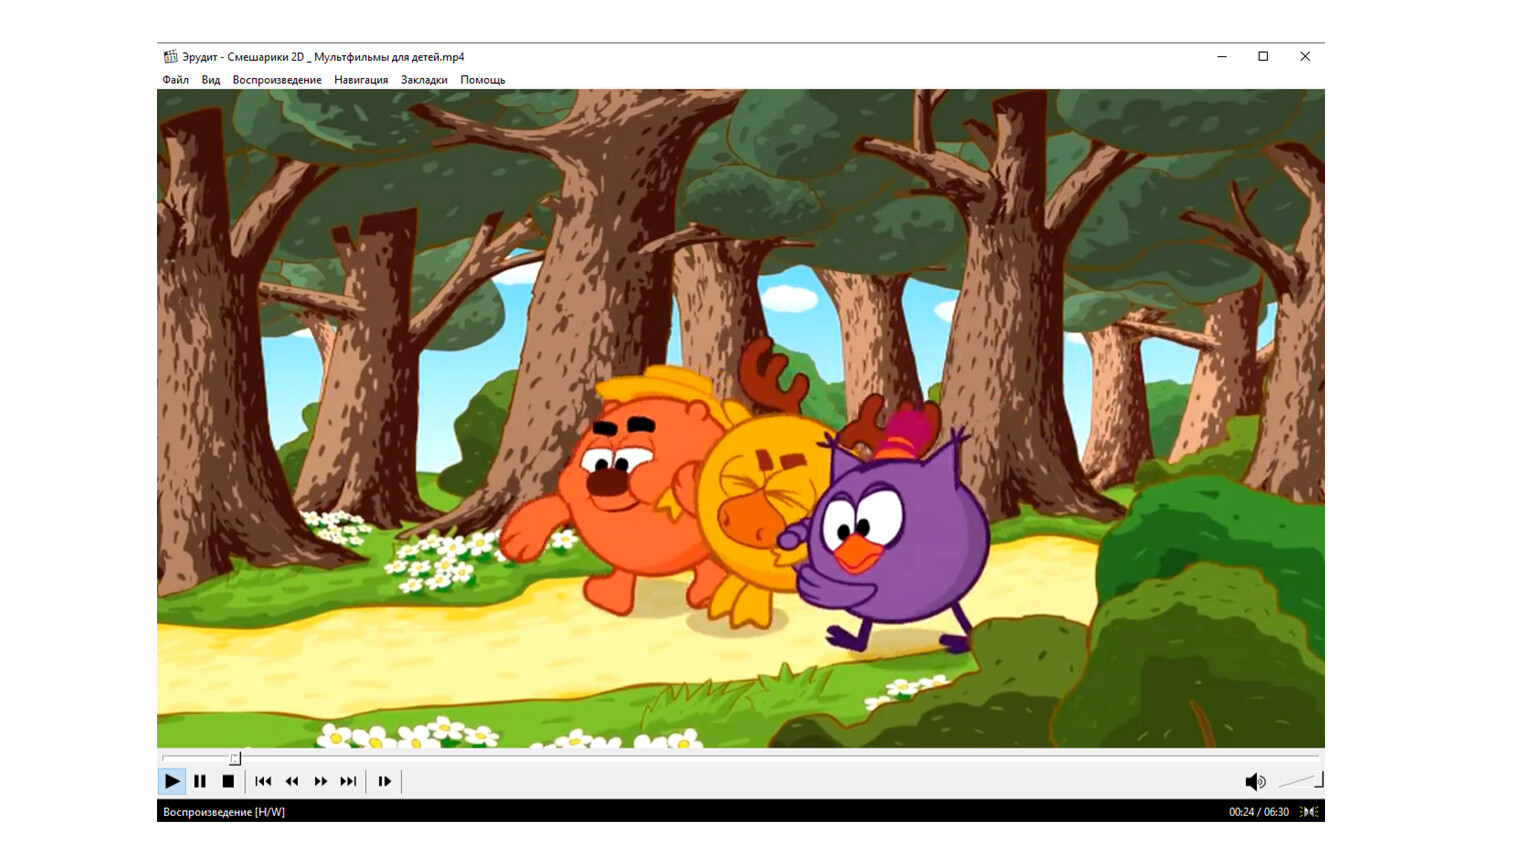Minimize the player window
The width and height of the screenshot is (1533, 864).
[x=1222, y=57]
